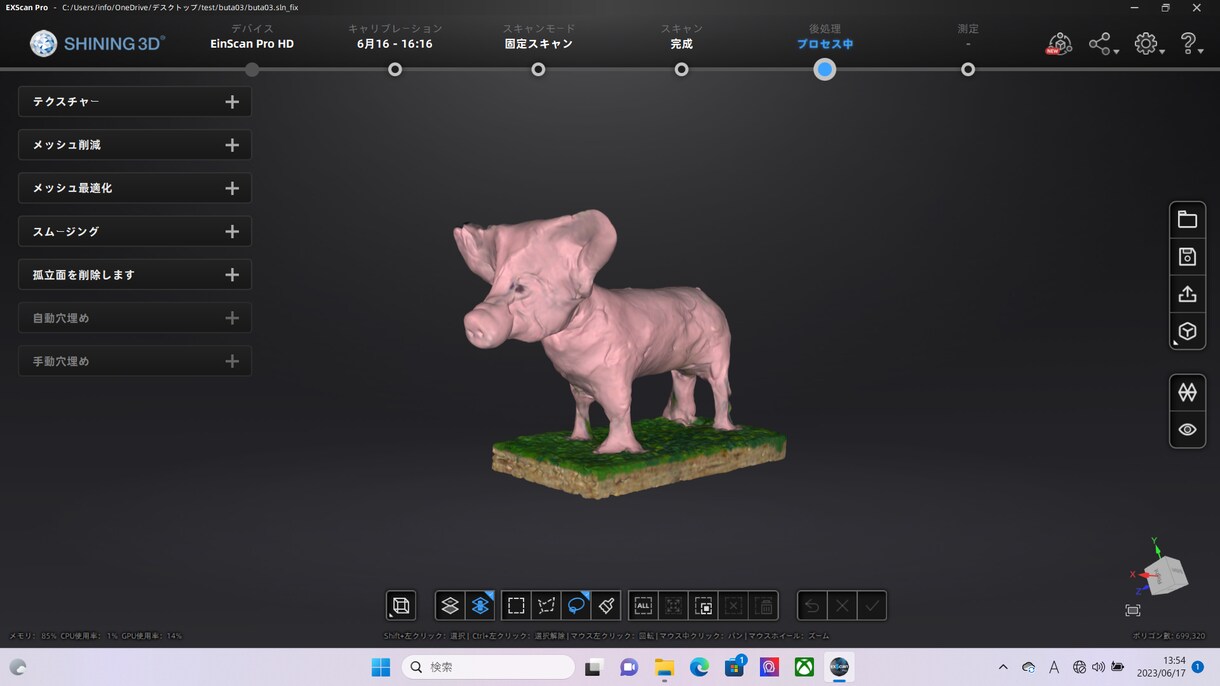1220x686 pixels.
Task: Expand the メッシュ最適化 panel
Action: (135, 188)
